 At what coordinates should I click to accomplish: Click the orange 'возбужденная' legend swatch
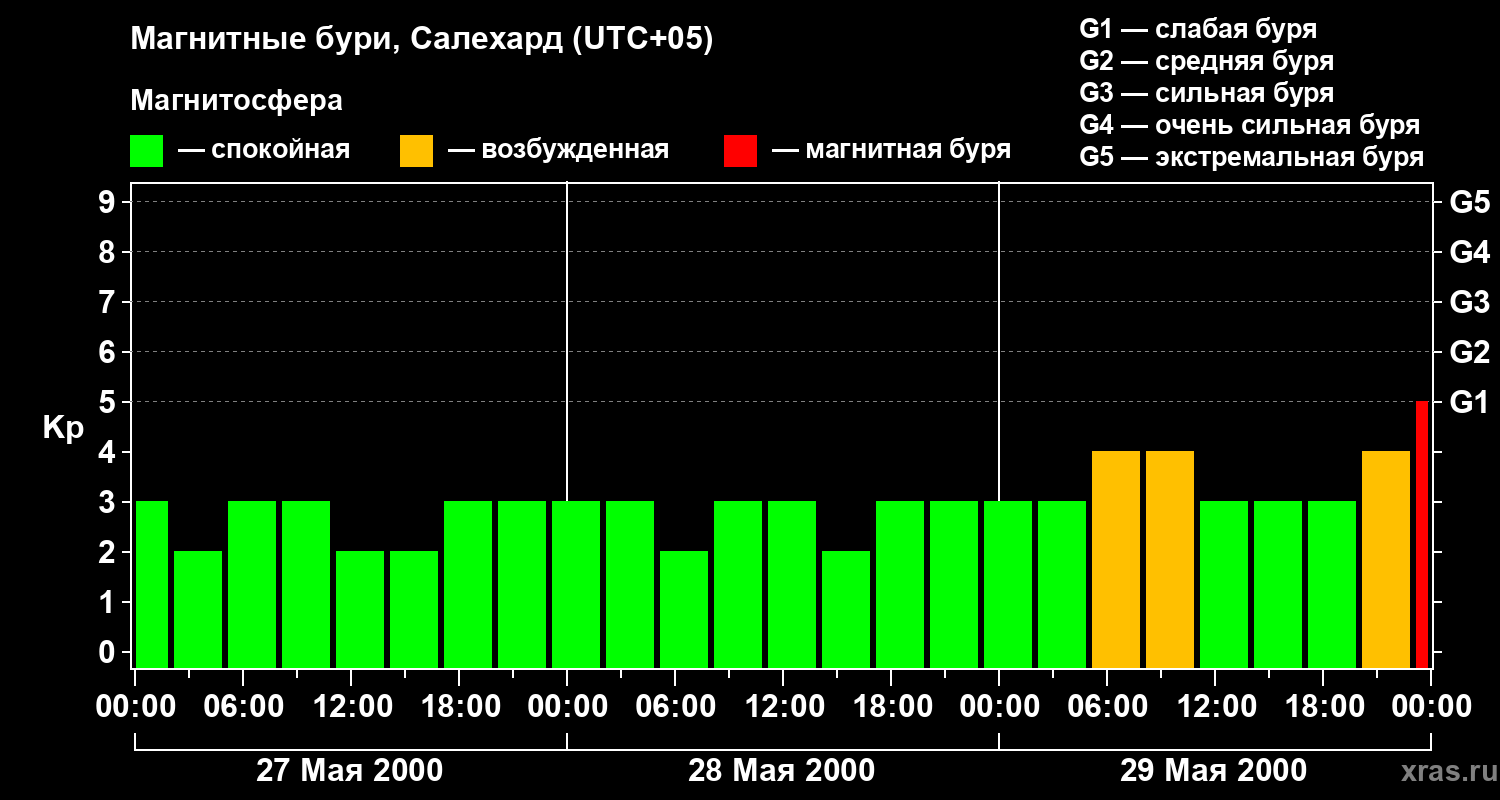(x=416, y=151)
